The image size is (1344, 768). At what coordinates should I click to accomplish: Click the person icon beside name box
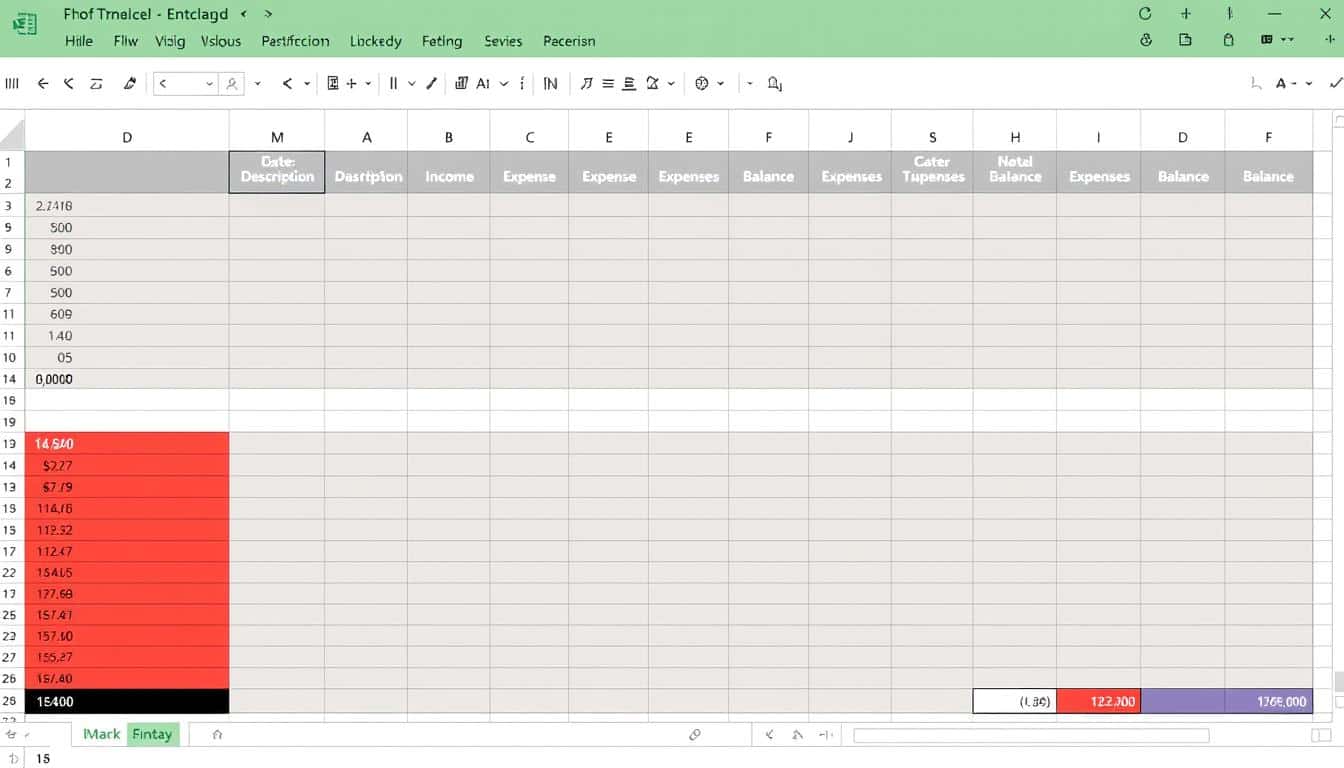pyautogui.click(x=232, y=84)
